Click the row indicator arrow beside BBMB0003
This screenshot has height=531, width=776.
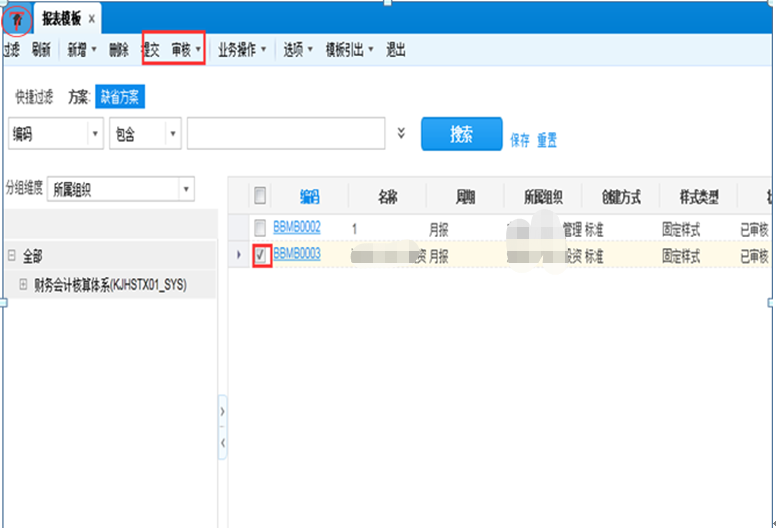point(239,256)
